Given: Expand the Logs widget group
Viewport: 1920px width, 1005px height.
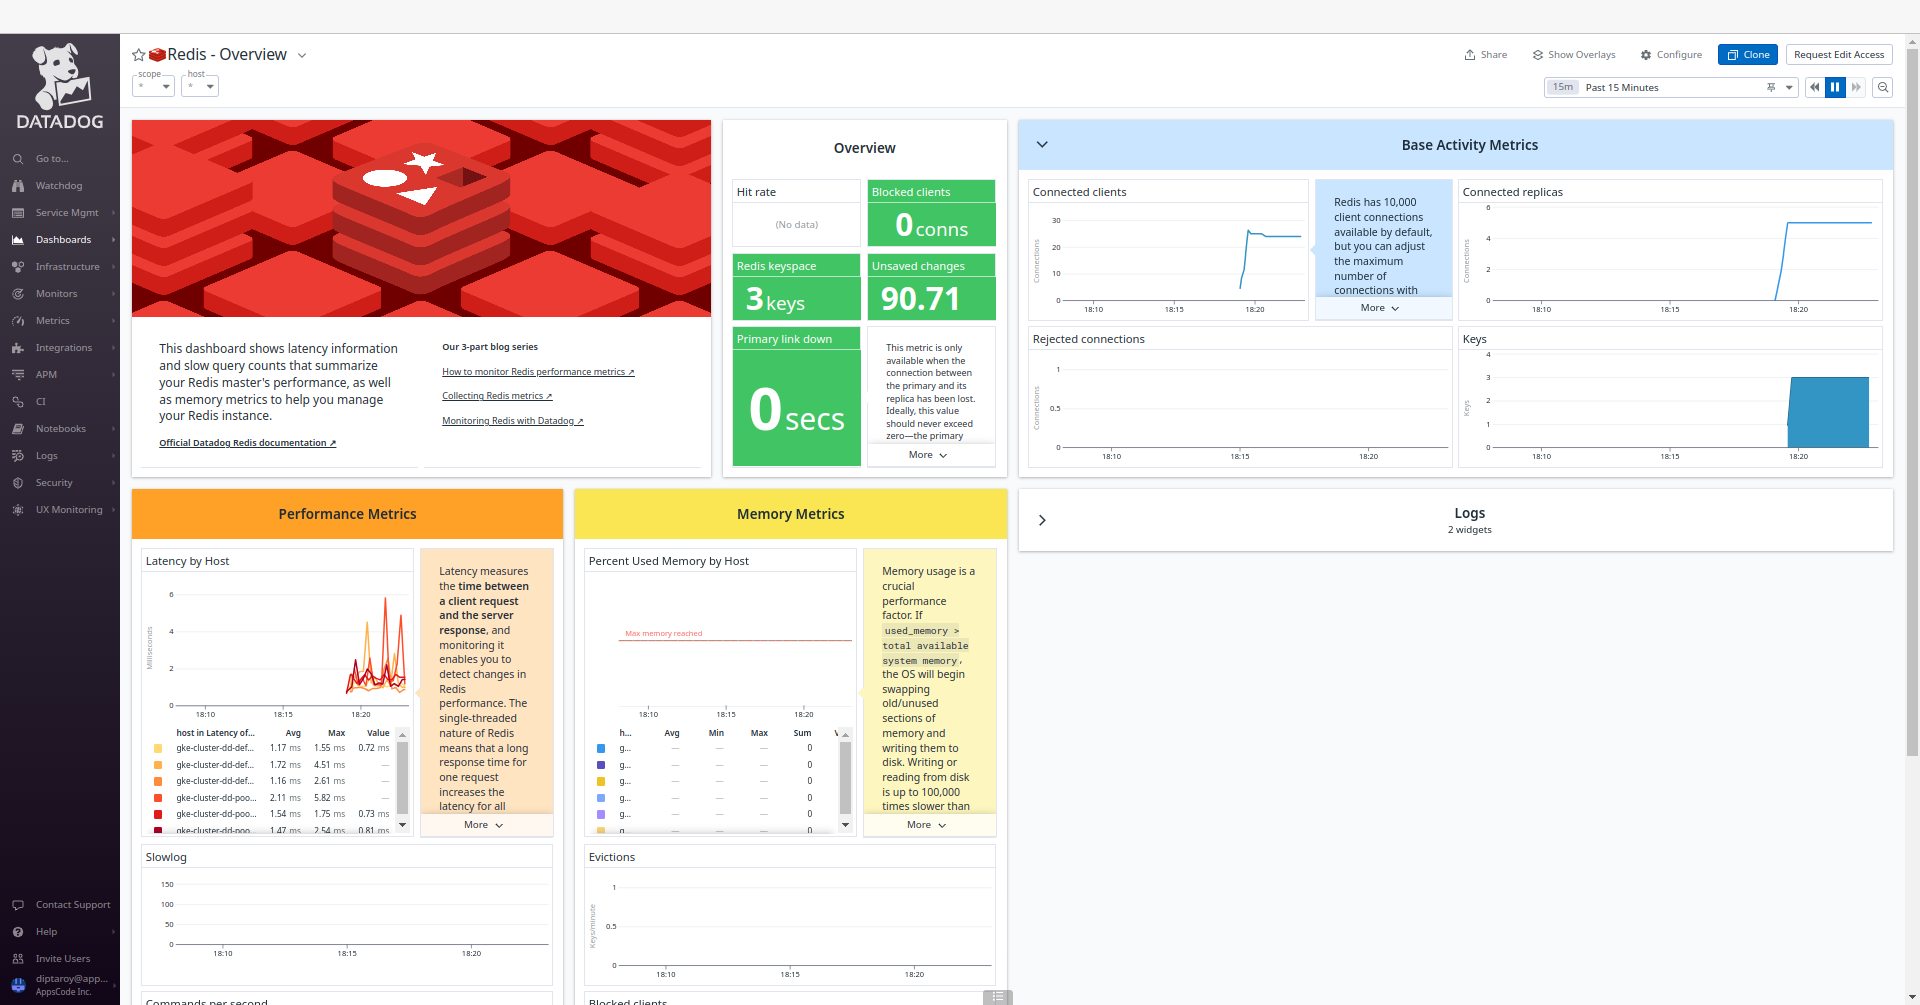Looking at the screenshot, I should coord(1042,520).
